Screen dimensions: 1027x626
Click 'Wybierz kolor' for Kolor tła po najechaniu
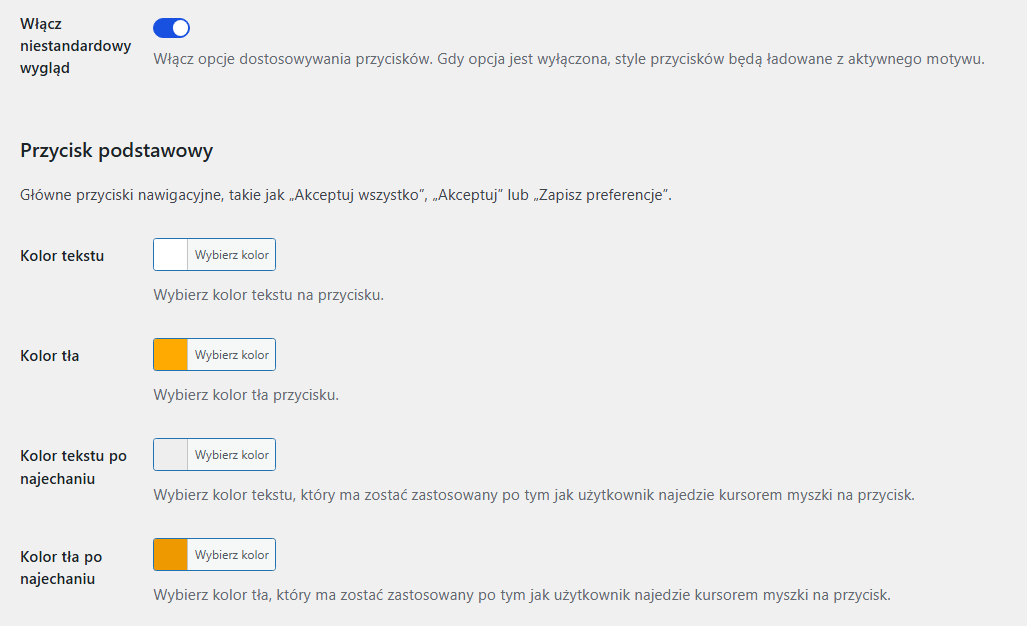231,555
